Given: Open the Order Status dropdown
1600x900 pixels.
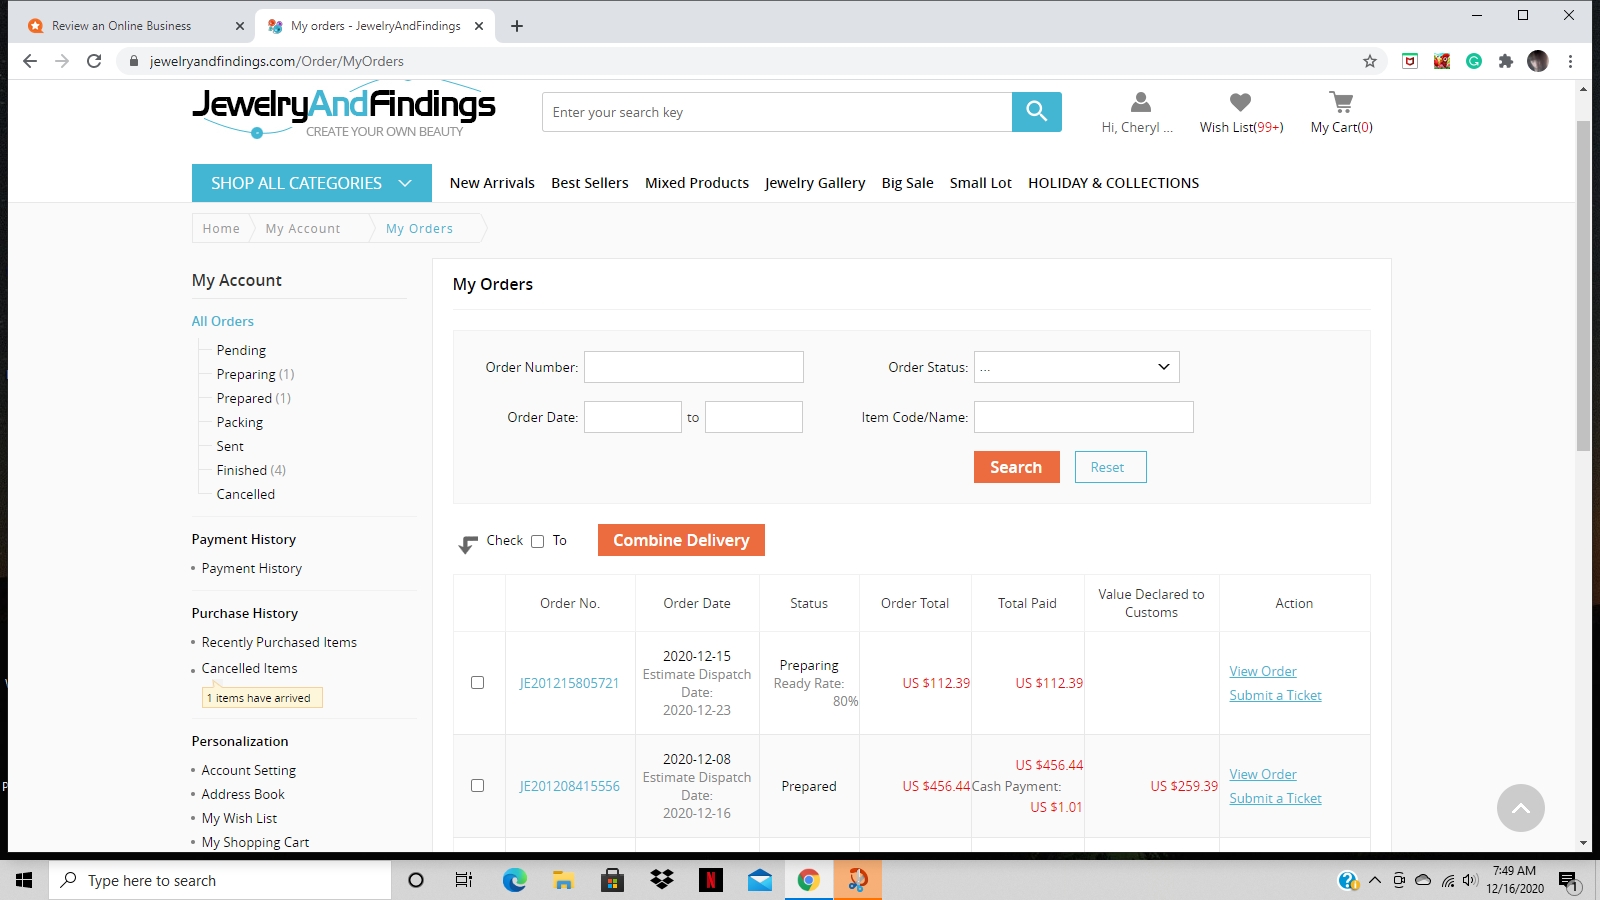Looking at the screenshot, I should (x=1076, y=367).
